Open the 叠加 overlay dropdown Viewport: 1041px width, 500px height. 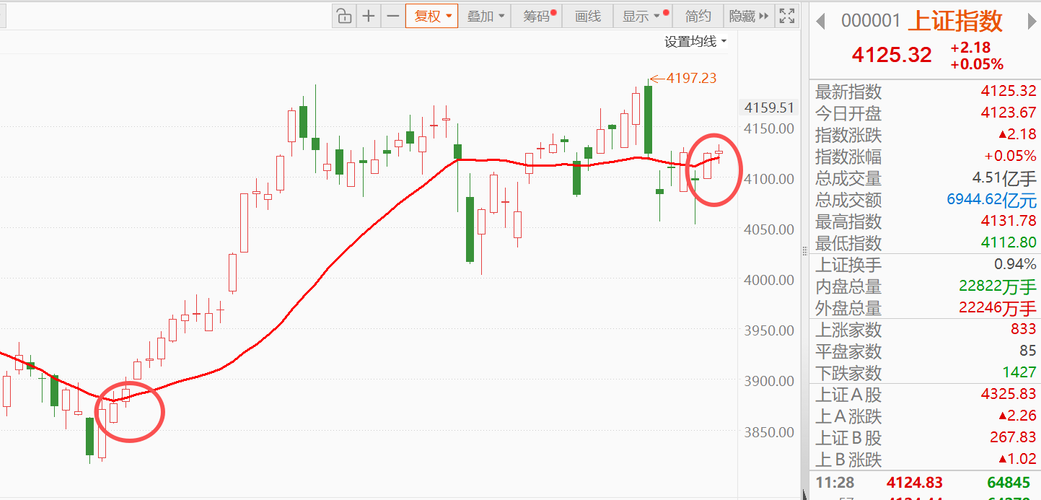point(485,16)
